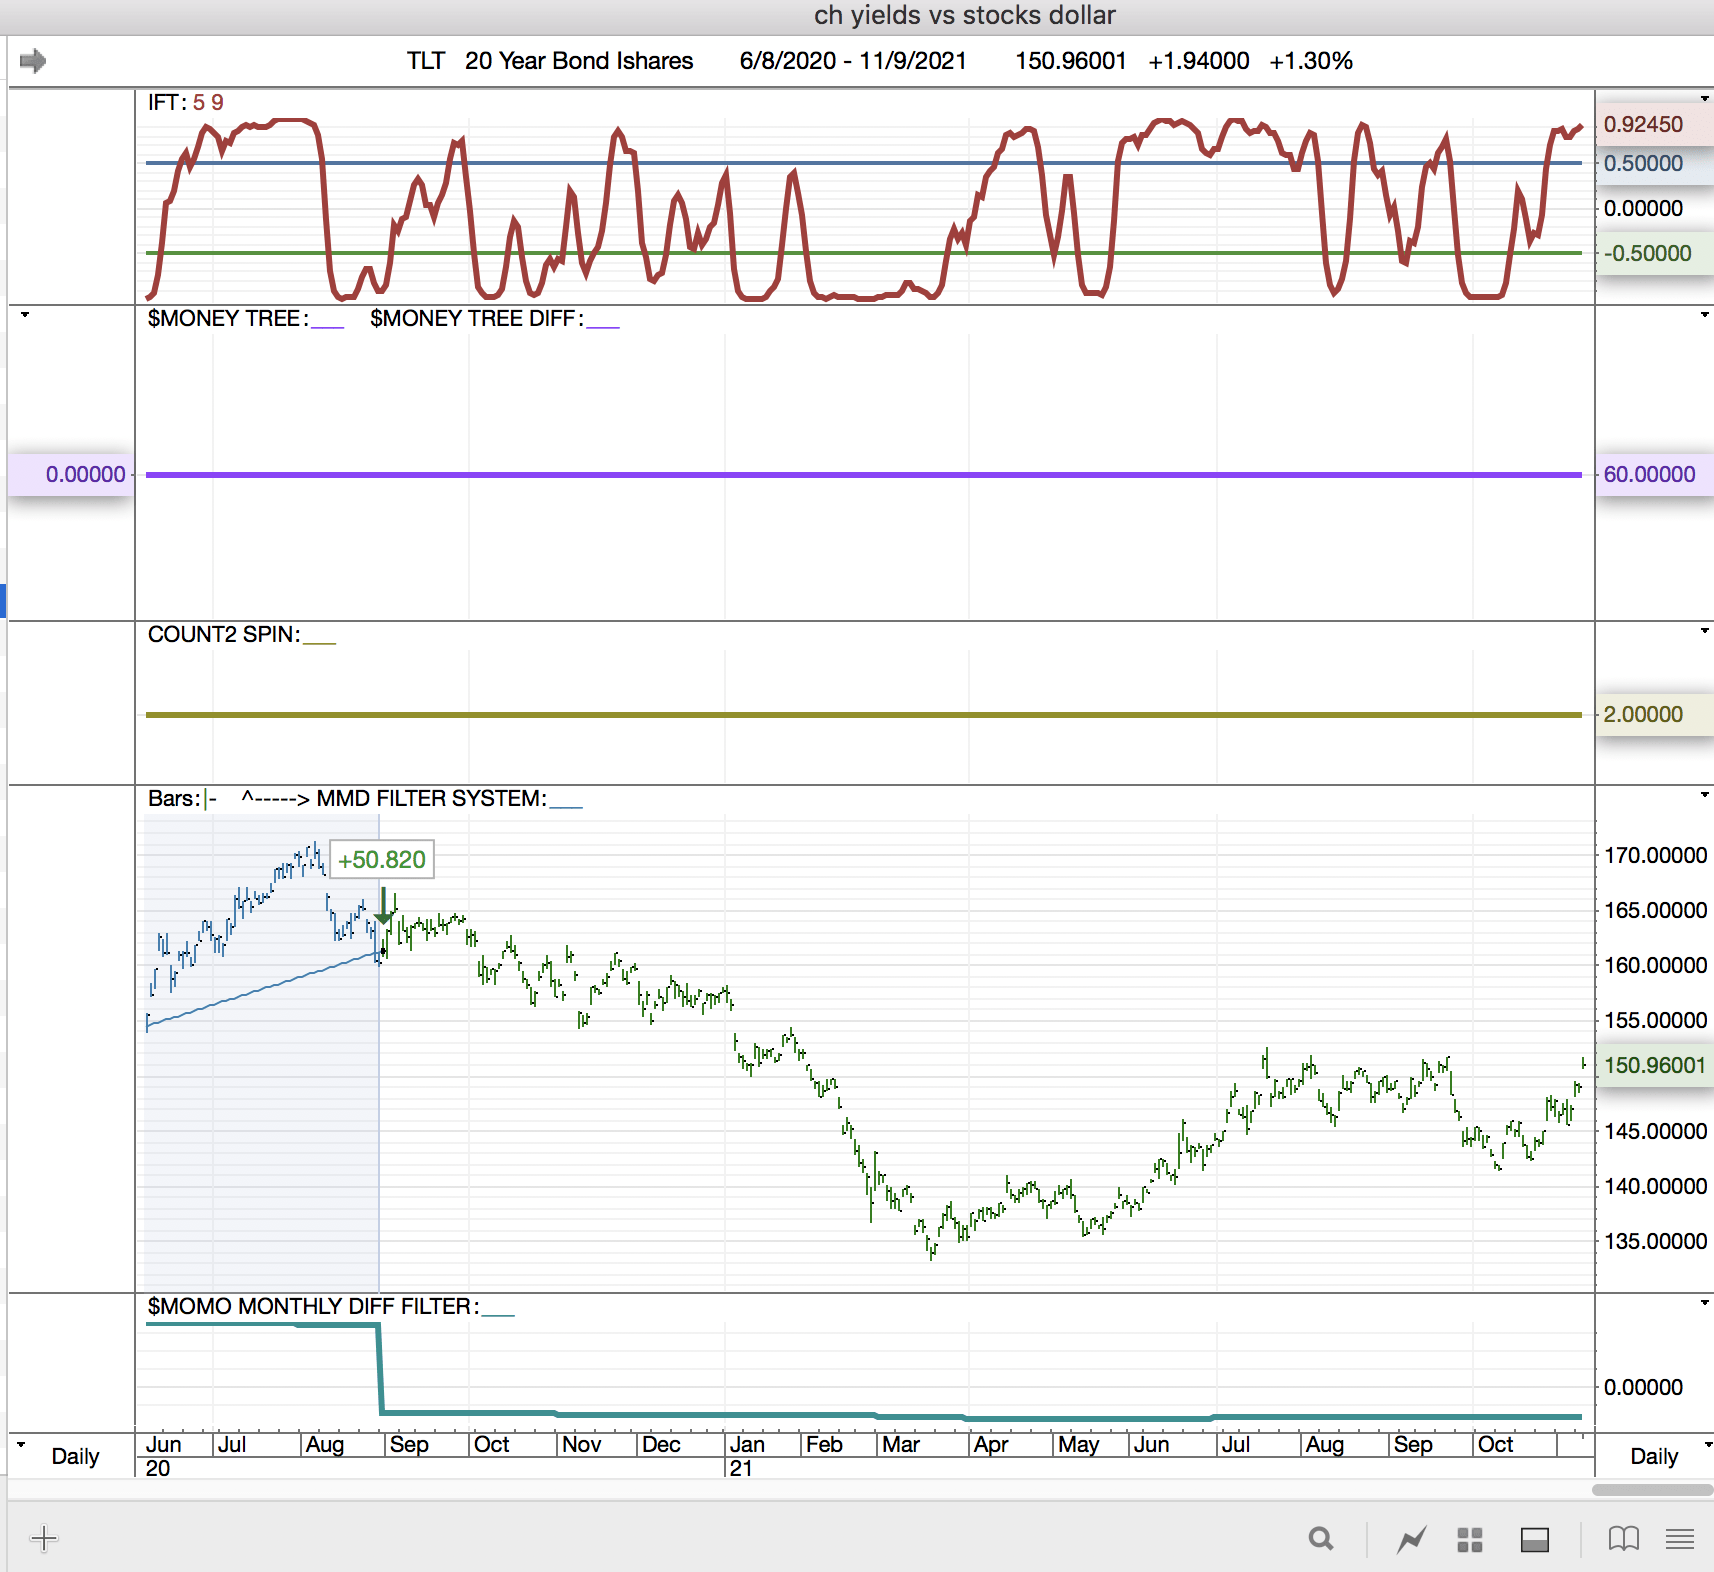Click the right-side Daily period label
This screenshot has width=1714, height=1572.
tap(1654, 1456)
